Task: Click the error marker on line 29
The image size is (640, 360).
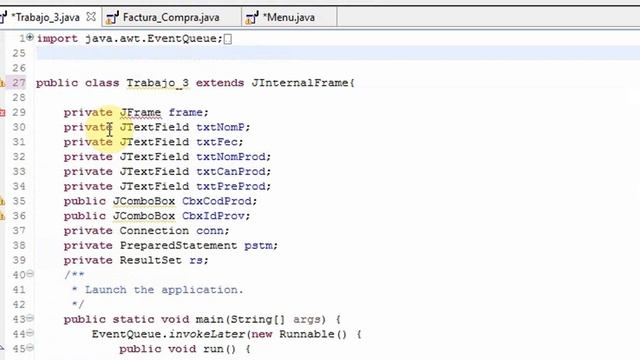Action: click(2, 112)
